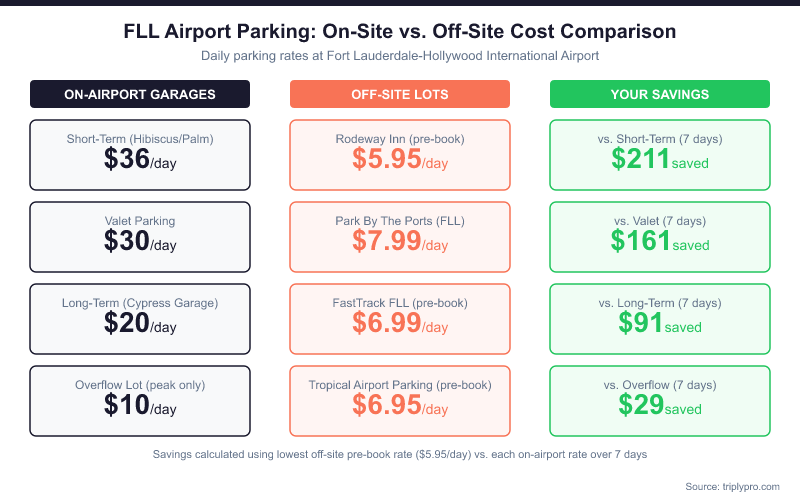
Task: Choose the FastTrack FLL $6.99/day card
Action: pos(400,319)
